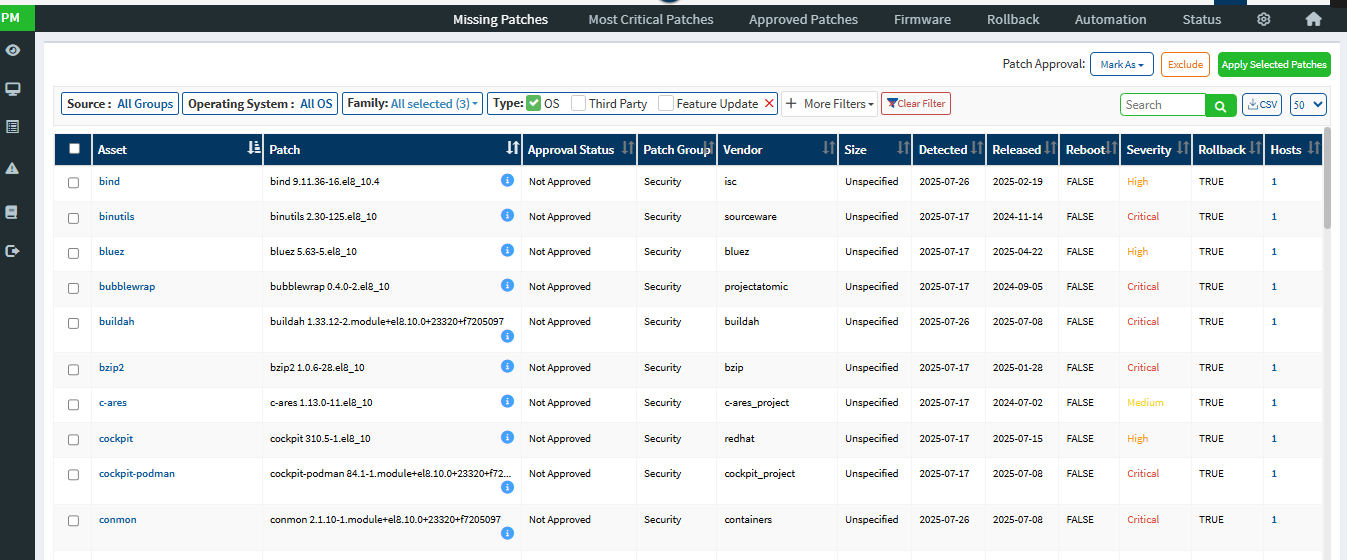The width and height of the screenshot is (1347, 560).
Task: Sort table by Asset column icon
Action: (254, 149)
